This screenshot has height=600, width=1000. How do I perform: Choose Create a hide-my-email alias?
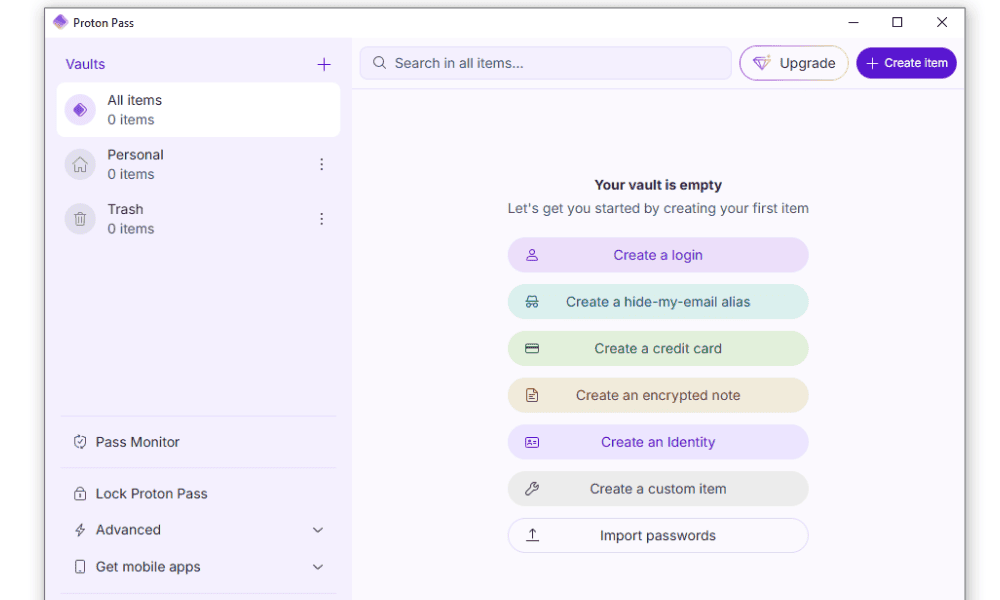(657, 302)
